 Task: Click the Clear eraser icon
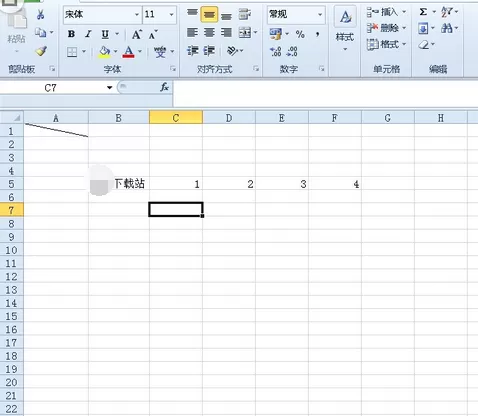point(424,44)
